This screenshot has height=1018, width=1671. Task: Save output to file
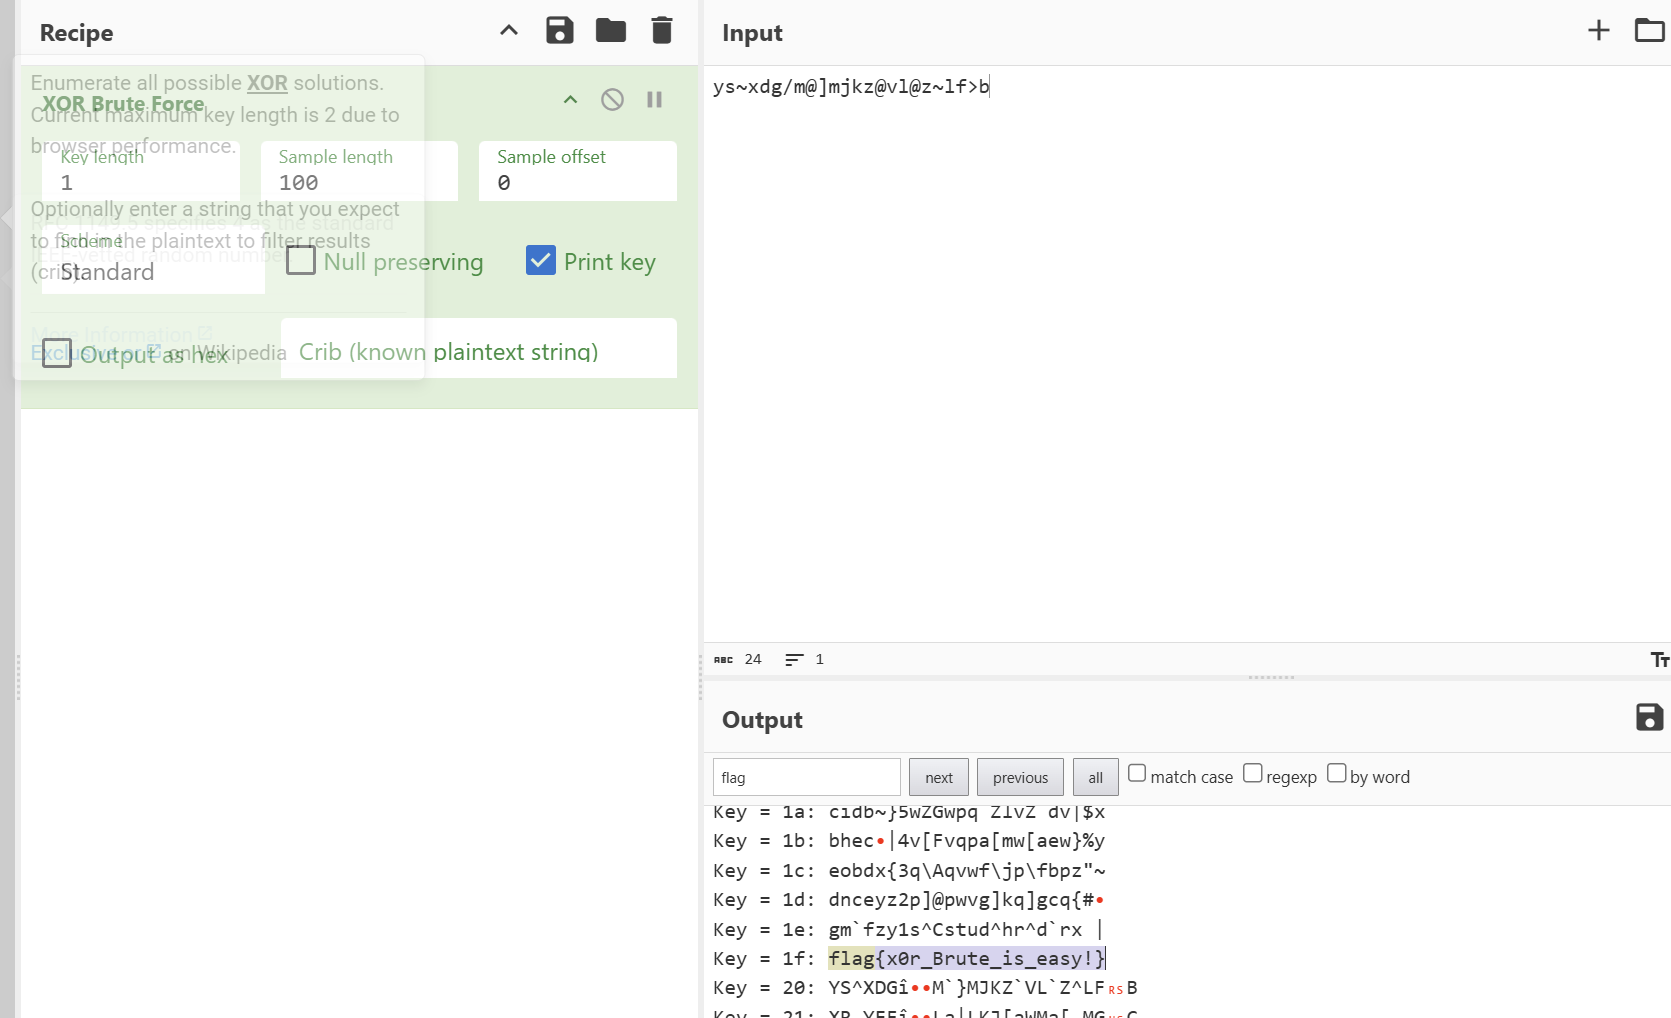pos(1648,717)
